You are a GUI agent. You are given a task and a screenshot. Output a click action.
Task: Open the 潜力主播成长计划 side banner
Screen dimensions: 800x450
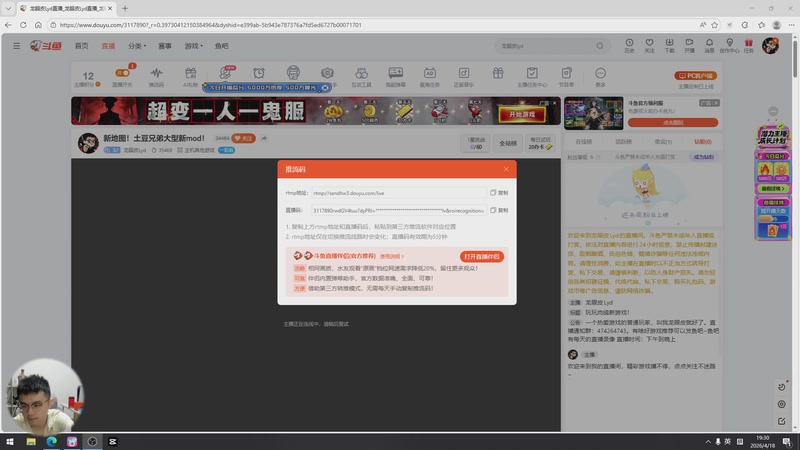pyautogui.click(x=773, y=136)
